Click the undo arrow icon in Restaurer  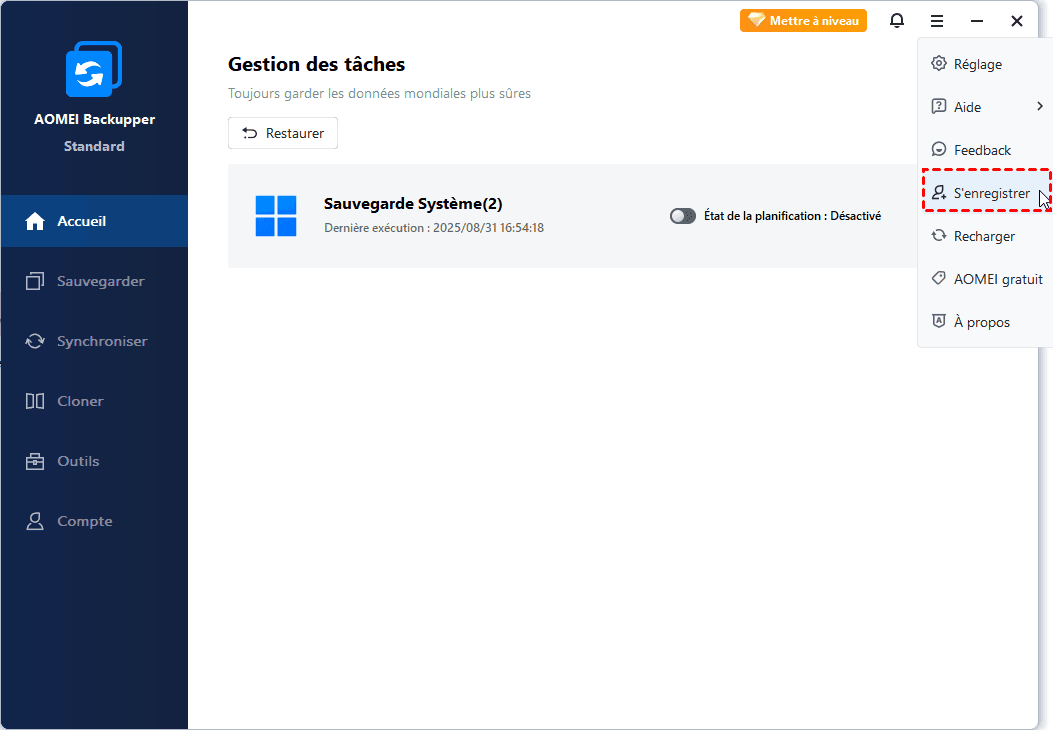point(250,133)
